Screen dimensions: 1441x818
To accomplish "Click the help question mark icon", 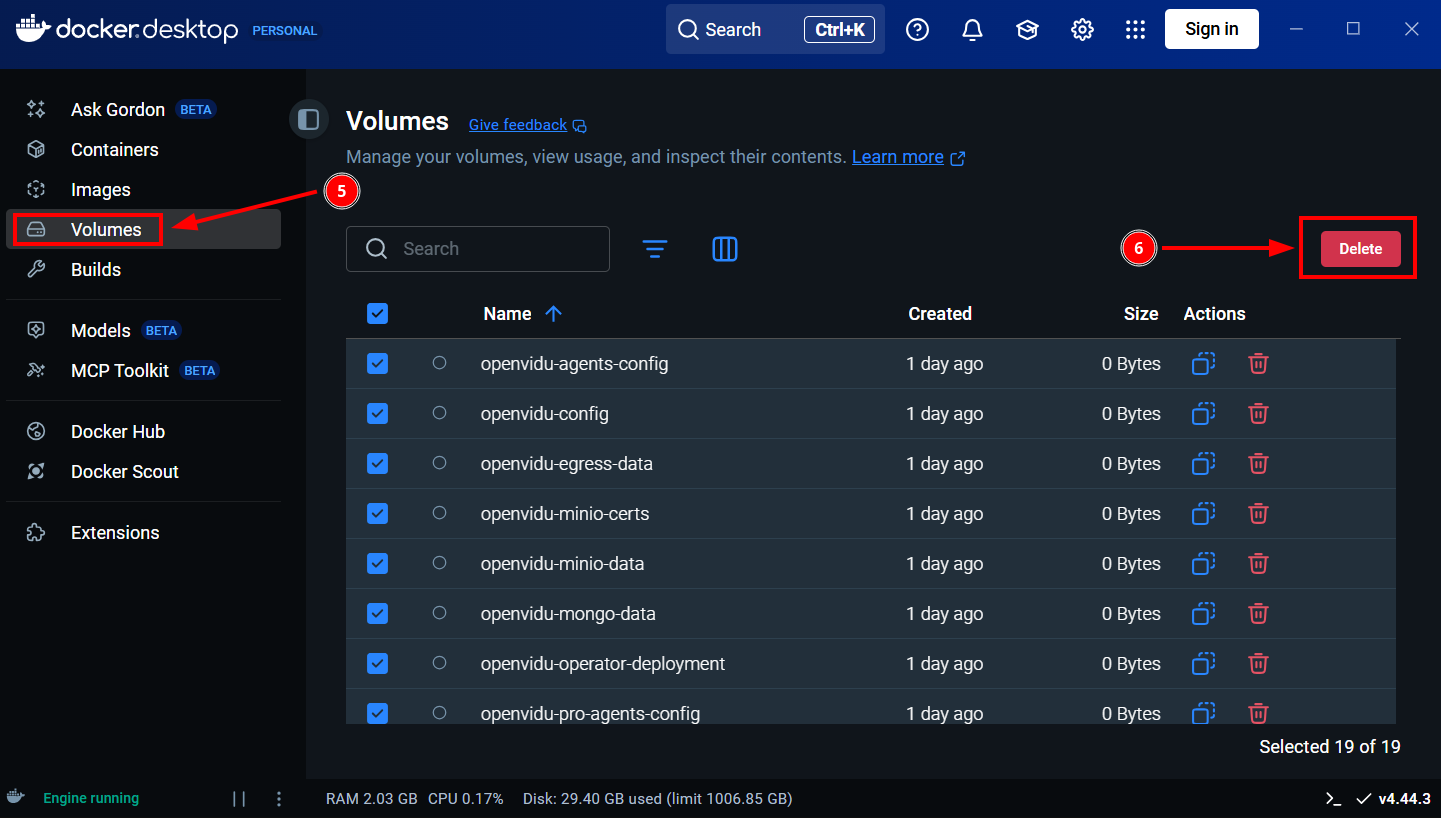I will coord(917,30).
